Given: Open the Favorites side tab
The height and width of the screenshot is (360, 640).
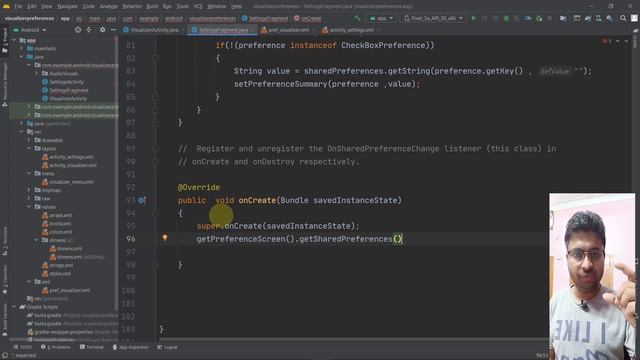Looking at the screenshot, I should [5, 280].
